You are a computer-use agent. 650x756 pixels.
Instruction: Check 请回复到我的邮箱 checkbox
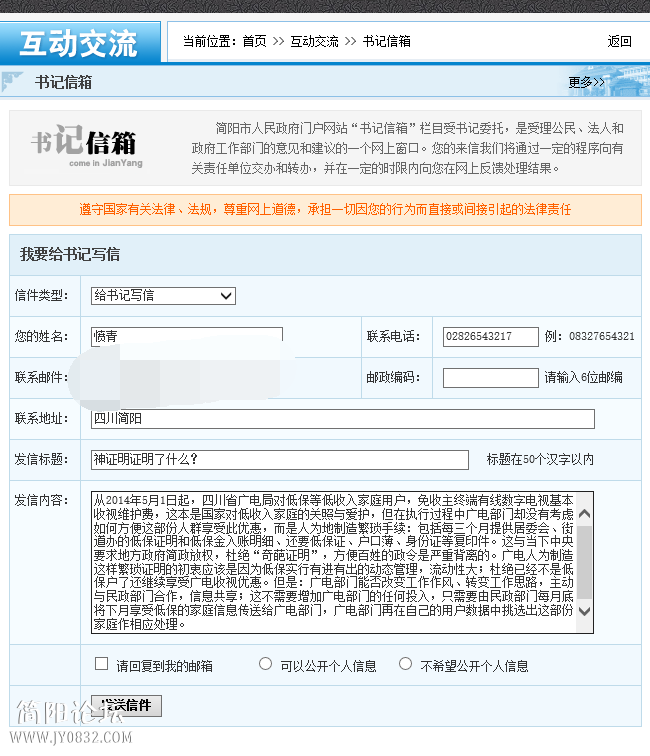pos(101,664)
